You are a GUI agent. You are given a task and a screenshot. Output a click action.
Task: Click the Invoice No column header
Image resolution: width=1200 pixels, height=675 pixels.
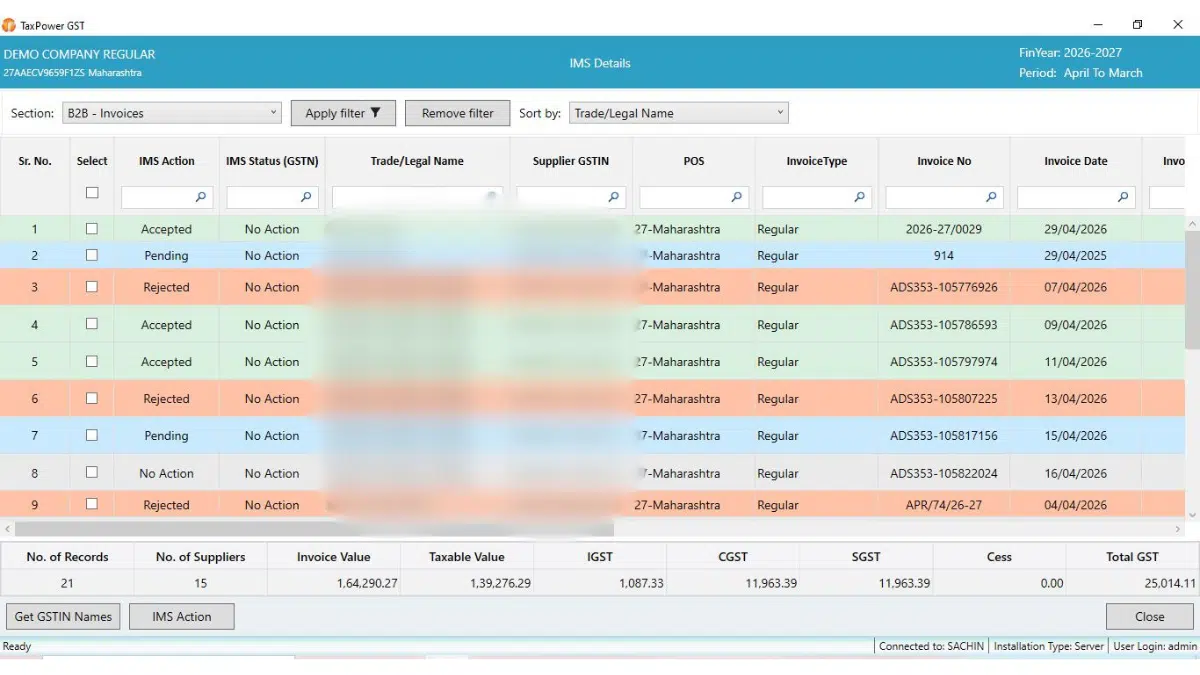click(944, 161)
